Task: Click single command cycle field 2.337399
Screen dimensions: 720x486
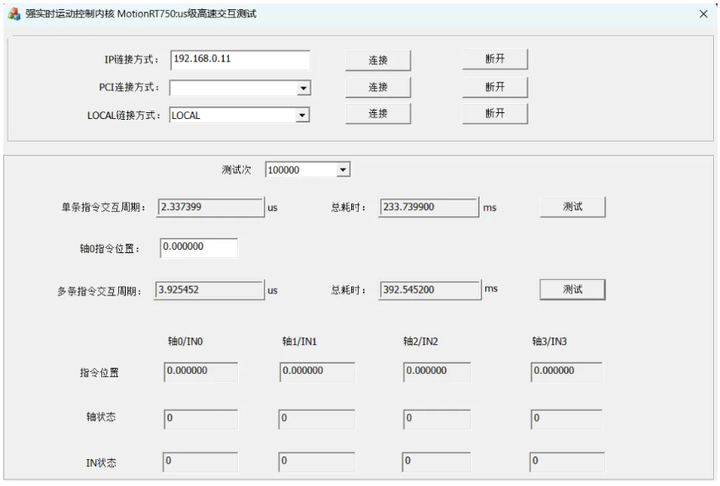Action: (210, 207)
